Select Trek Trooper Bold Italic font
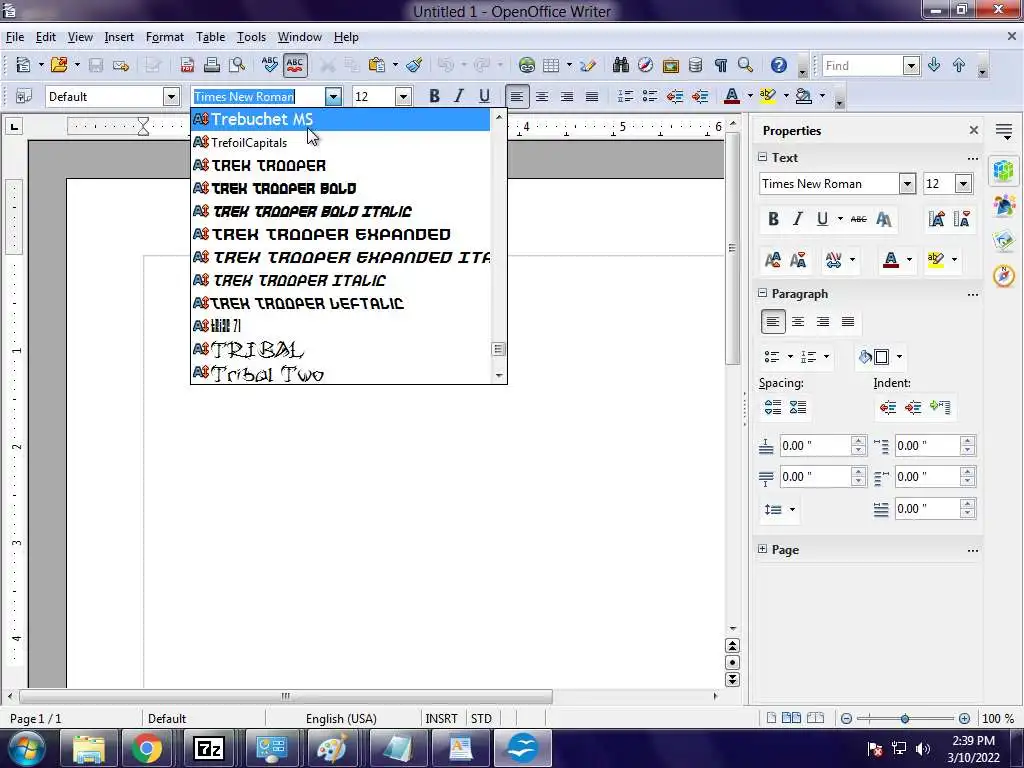This screenshot has width=1024, height=768. tap(340, 211)
